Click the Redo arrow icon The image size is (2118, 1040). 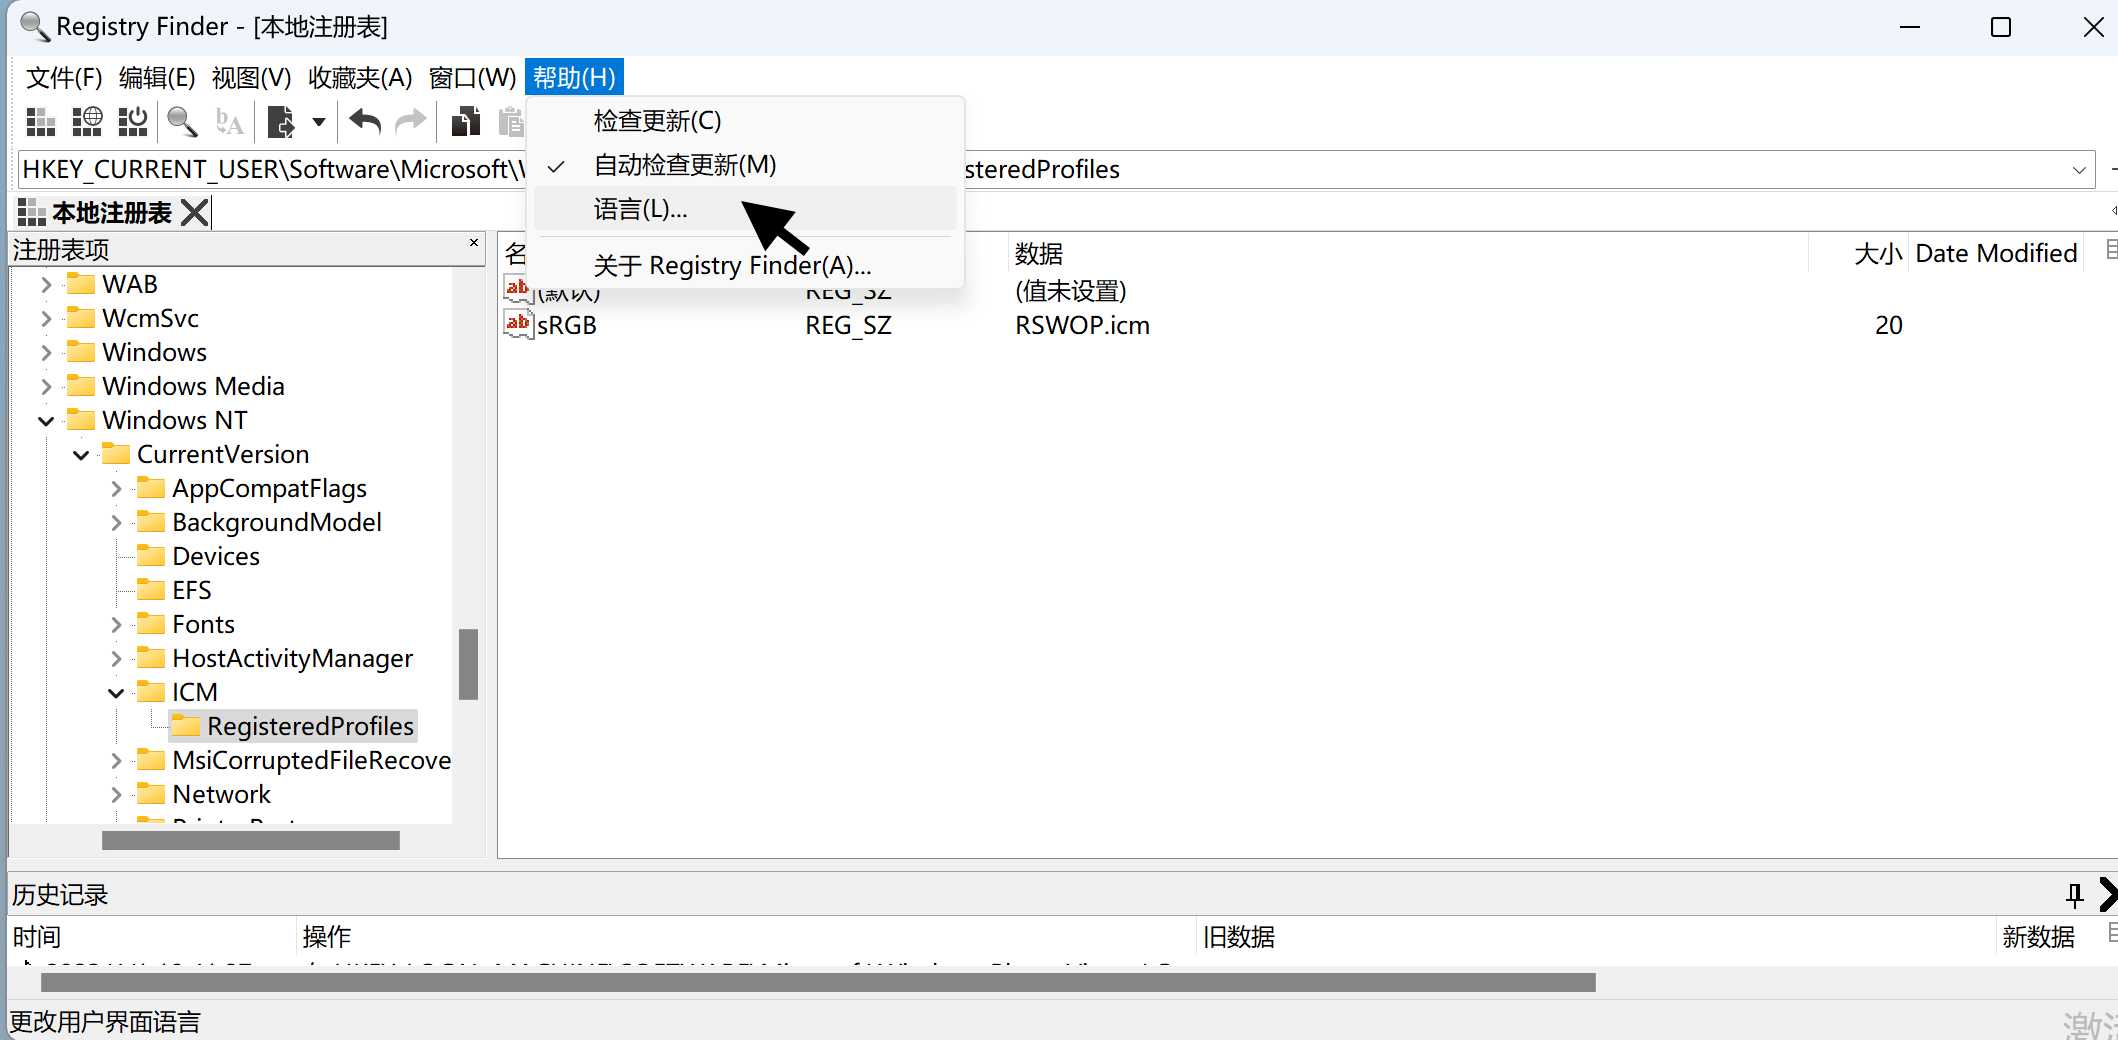point(411,122)
